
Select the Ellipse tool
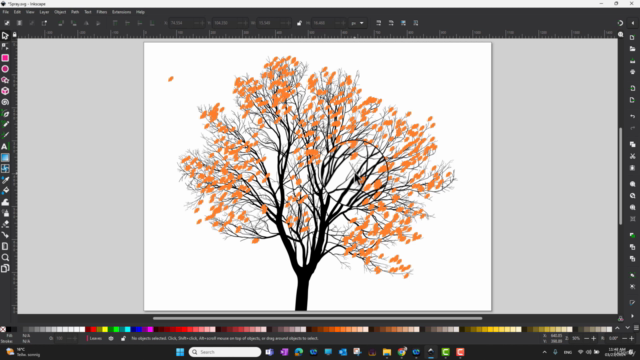pos(5,69)
